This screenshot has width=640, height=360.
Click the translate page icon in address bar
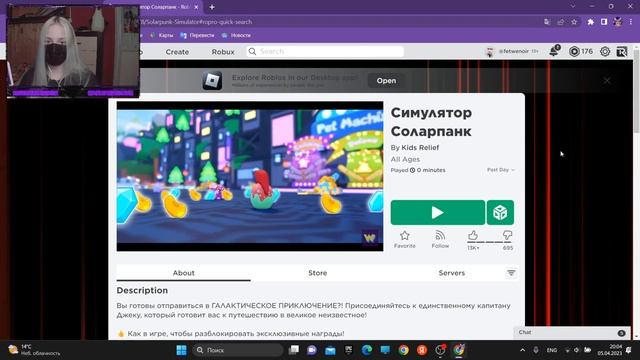pos(547,22)
